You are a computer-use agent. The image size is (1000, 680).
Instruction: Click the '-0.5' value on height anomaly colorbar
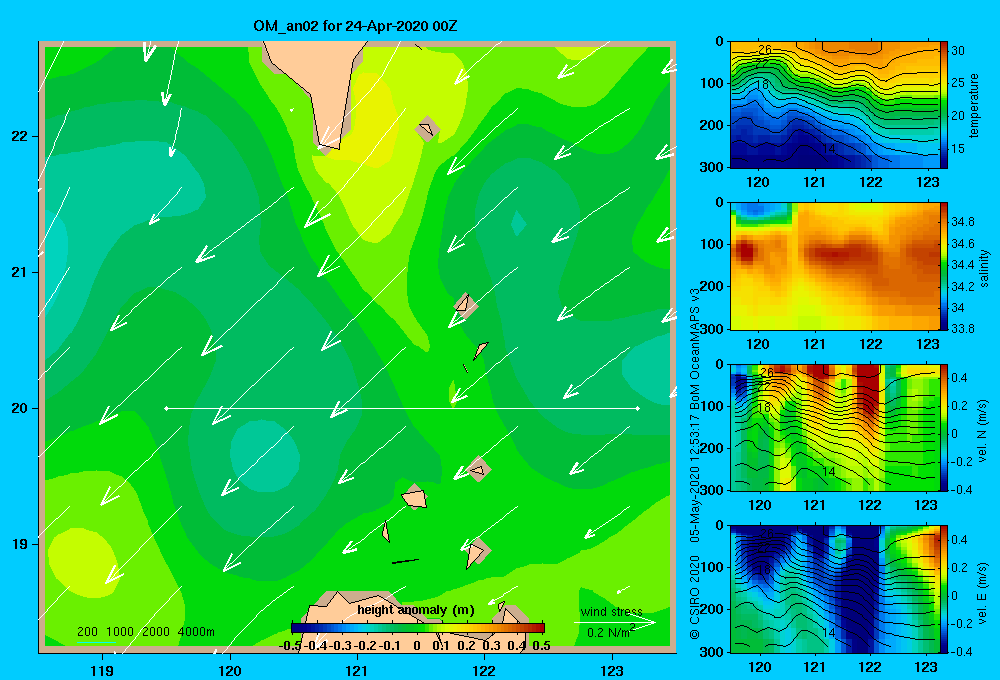click(x=290, y=646)
